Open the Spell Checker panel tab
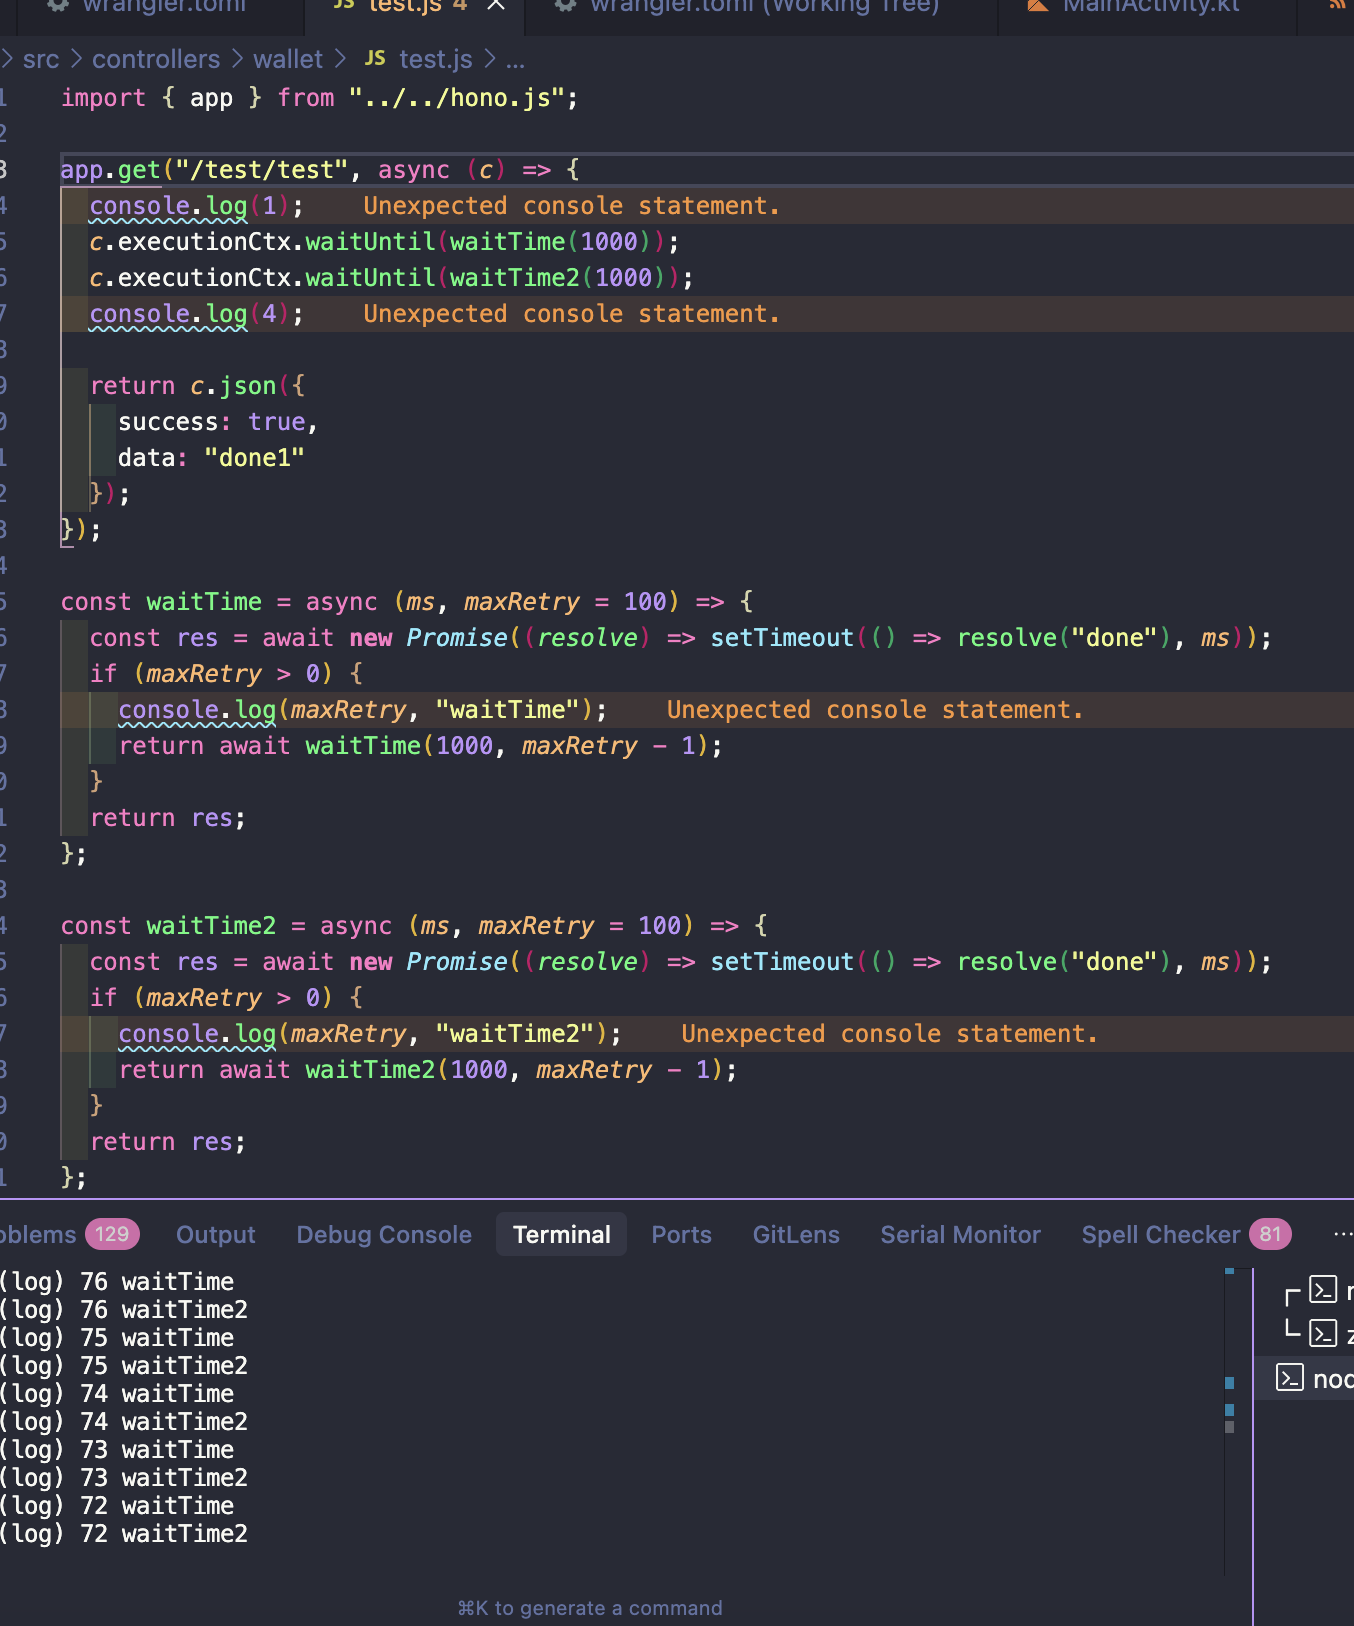 point(1186,1234)
